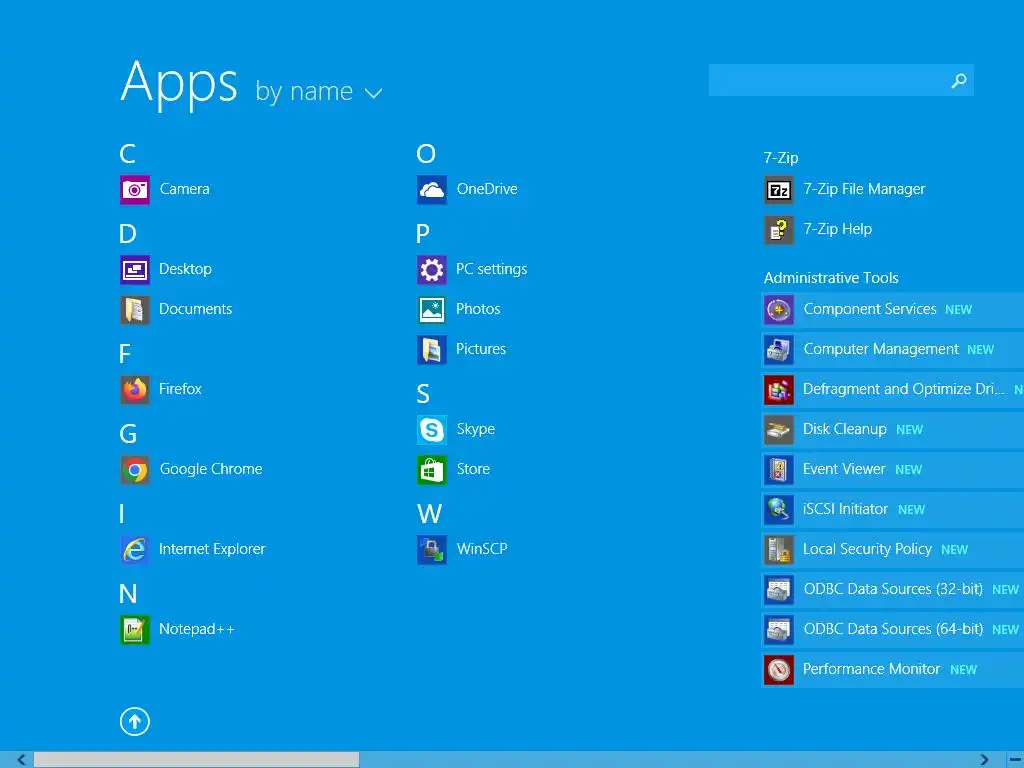Click the 'Camera' text label
1024x768 pixels.
click(185, 189)
